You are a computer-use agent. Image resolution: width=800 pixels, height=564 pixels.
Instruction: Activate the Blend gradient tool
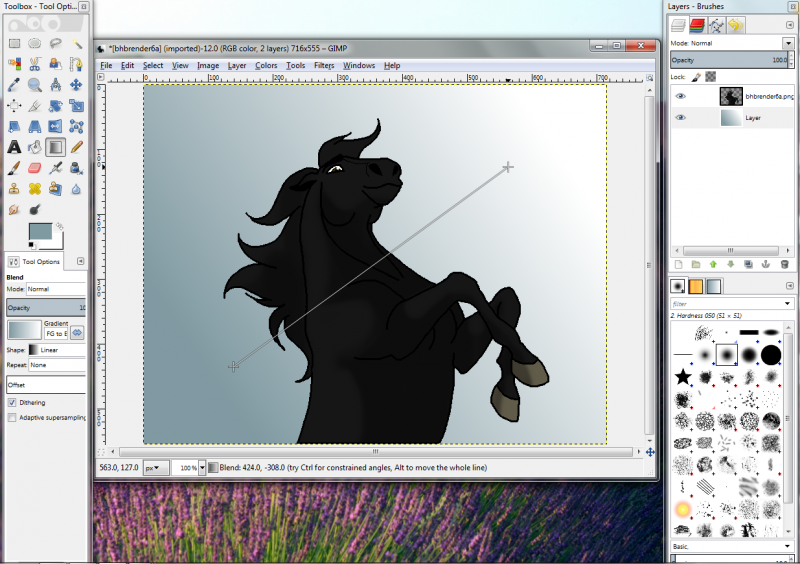tap(56, 147)
